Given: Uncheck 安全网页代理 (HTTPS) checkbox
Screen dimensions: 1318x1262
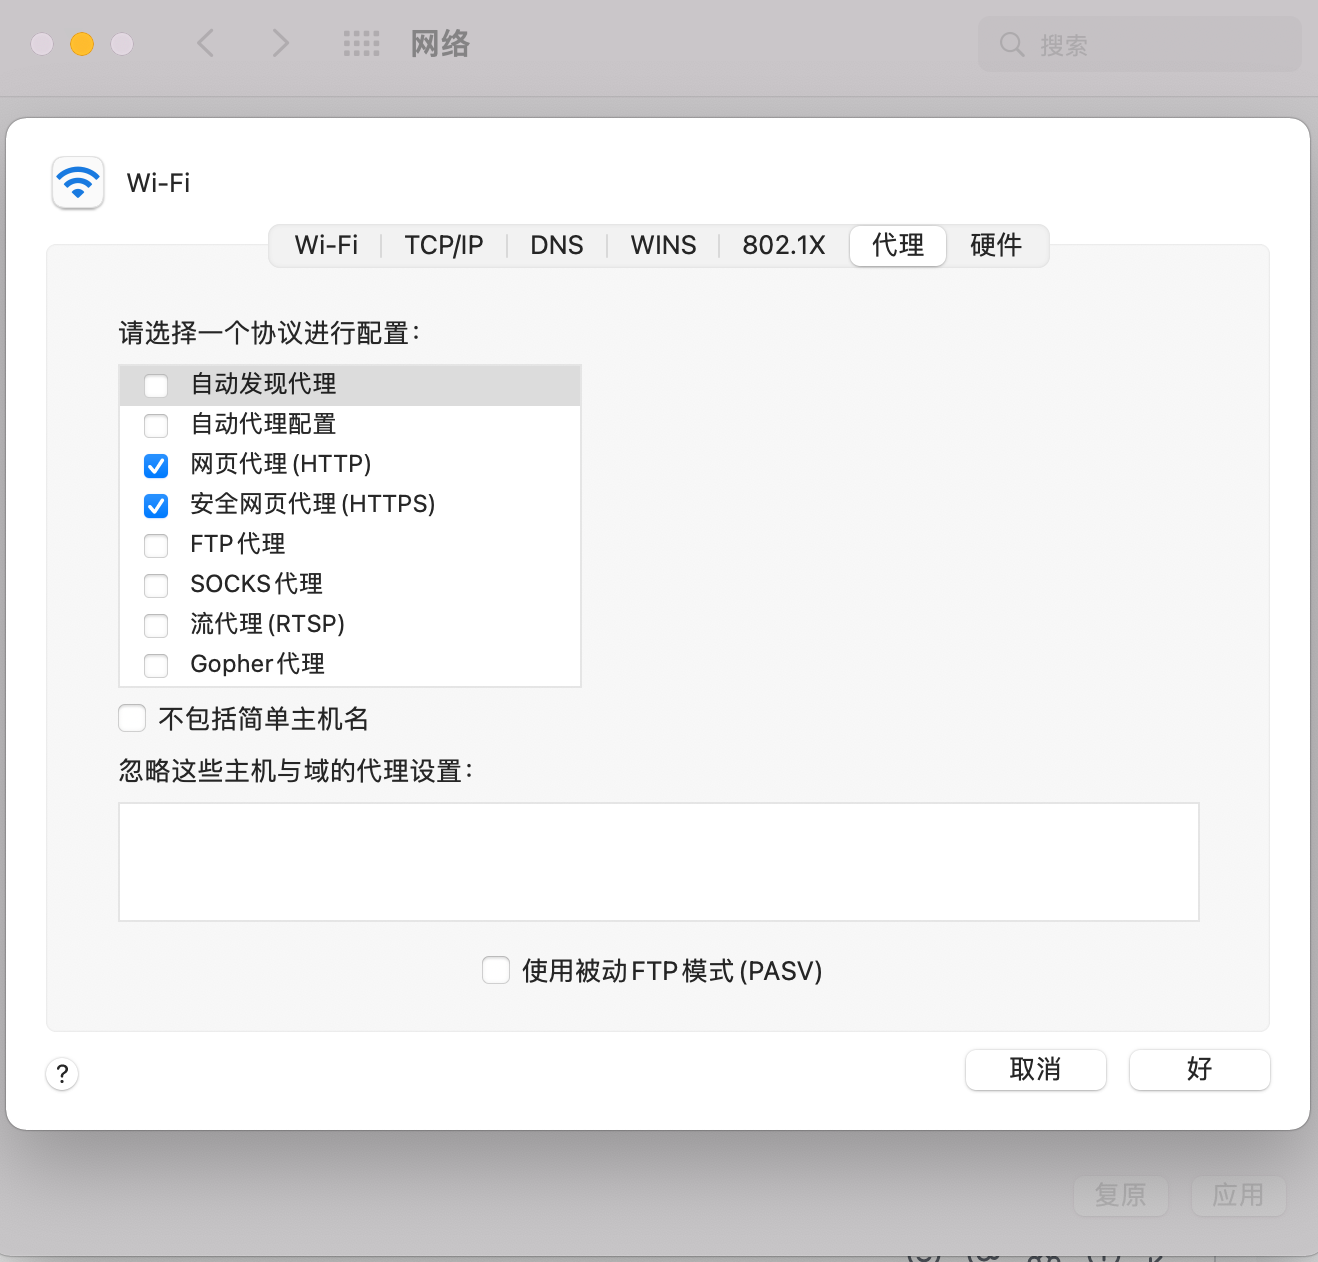Looking at the screenshot, I should point(156,506).
